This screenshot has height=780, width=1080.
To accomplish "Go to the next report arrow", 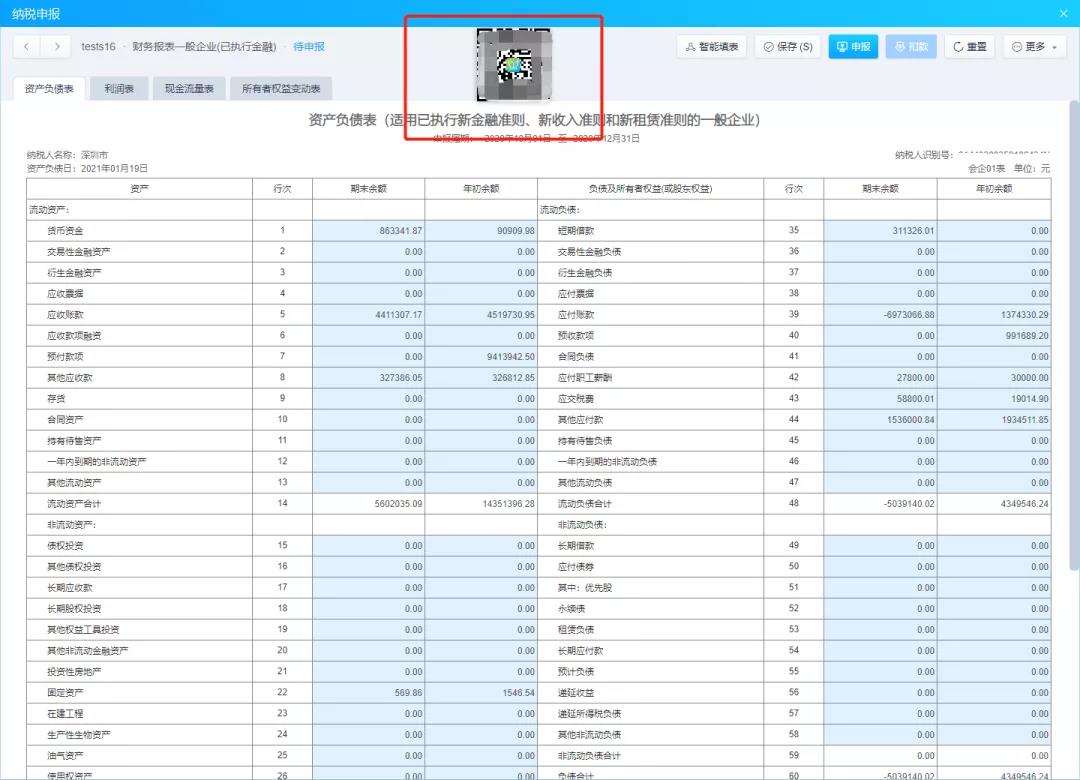I will (x=56, y=47).
